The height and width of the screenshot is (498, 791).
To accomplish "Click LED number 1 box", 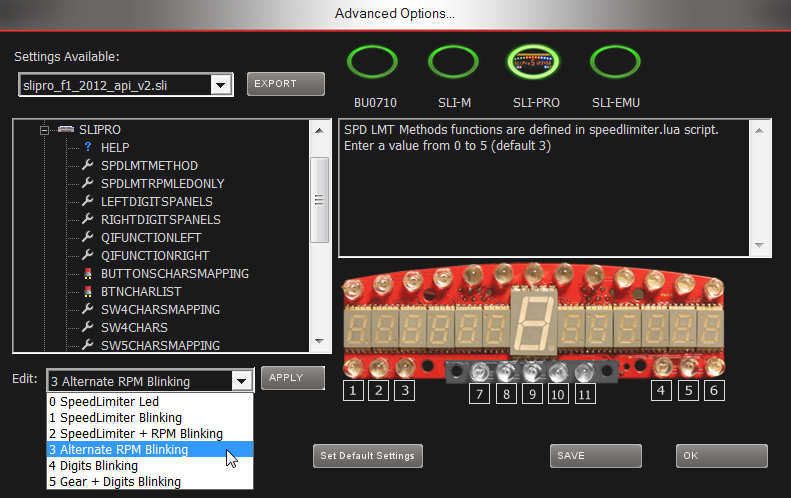I will pyautogui.click(x=353, y=391).
